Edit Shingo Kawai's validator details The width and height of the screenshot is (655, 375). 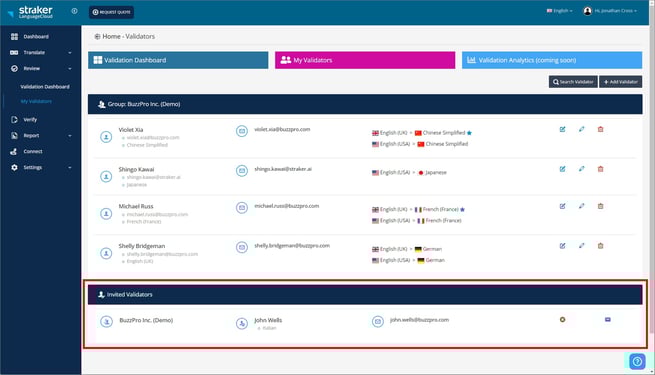point(562,169)
